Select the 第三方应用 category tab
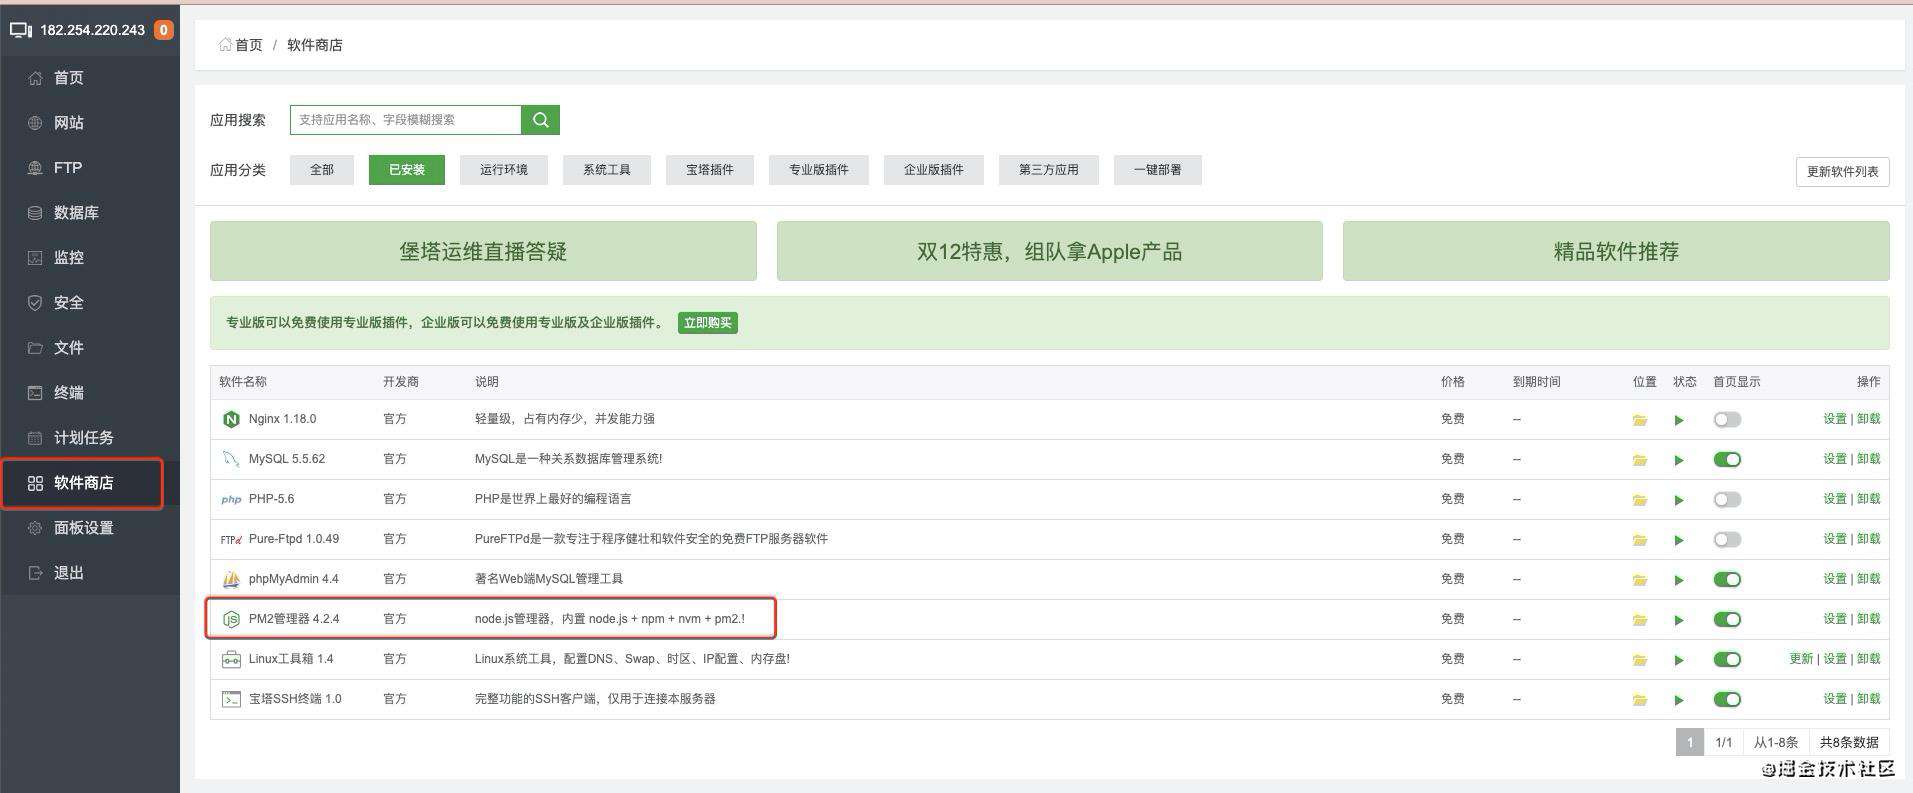The image size is (1913, 793). [x=1049, y=170]
